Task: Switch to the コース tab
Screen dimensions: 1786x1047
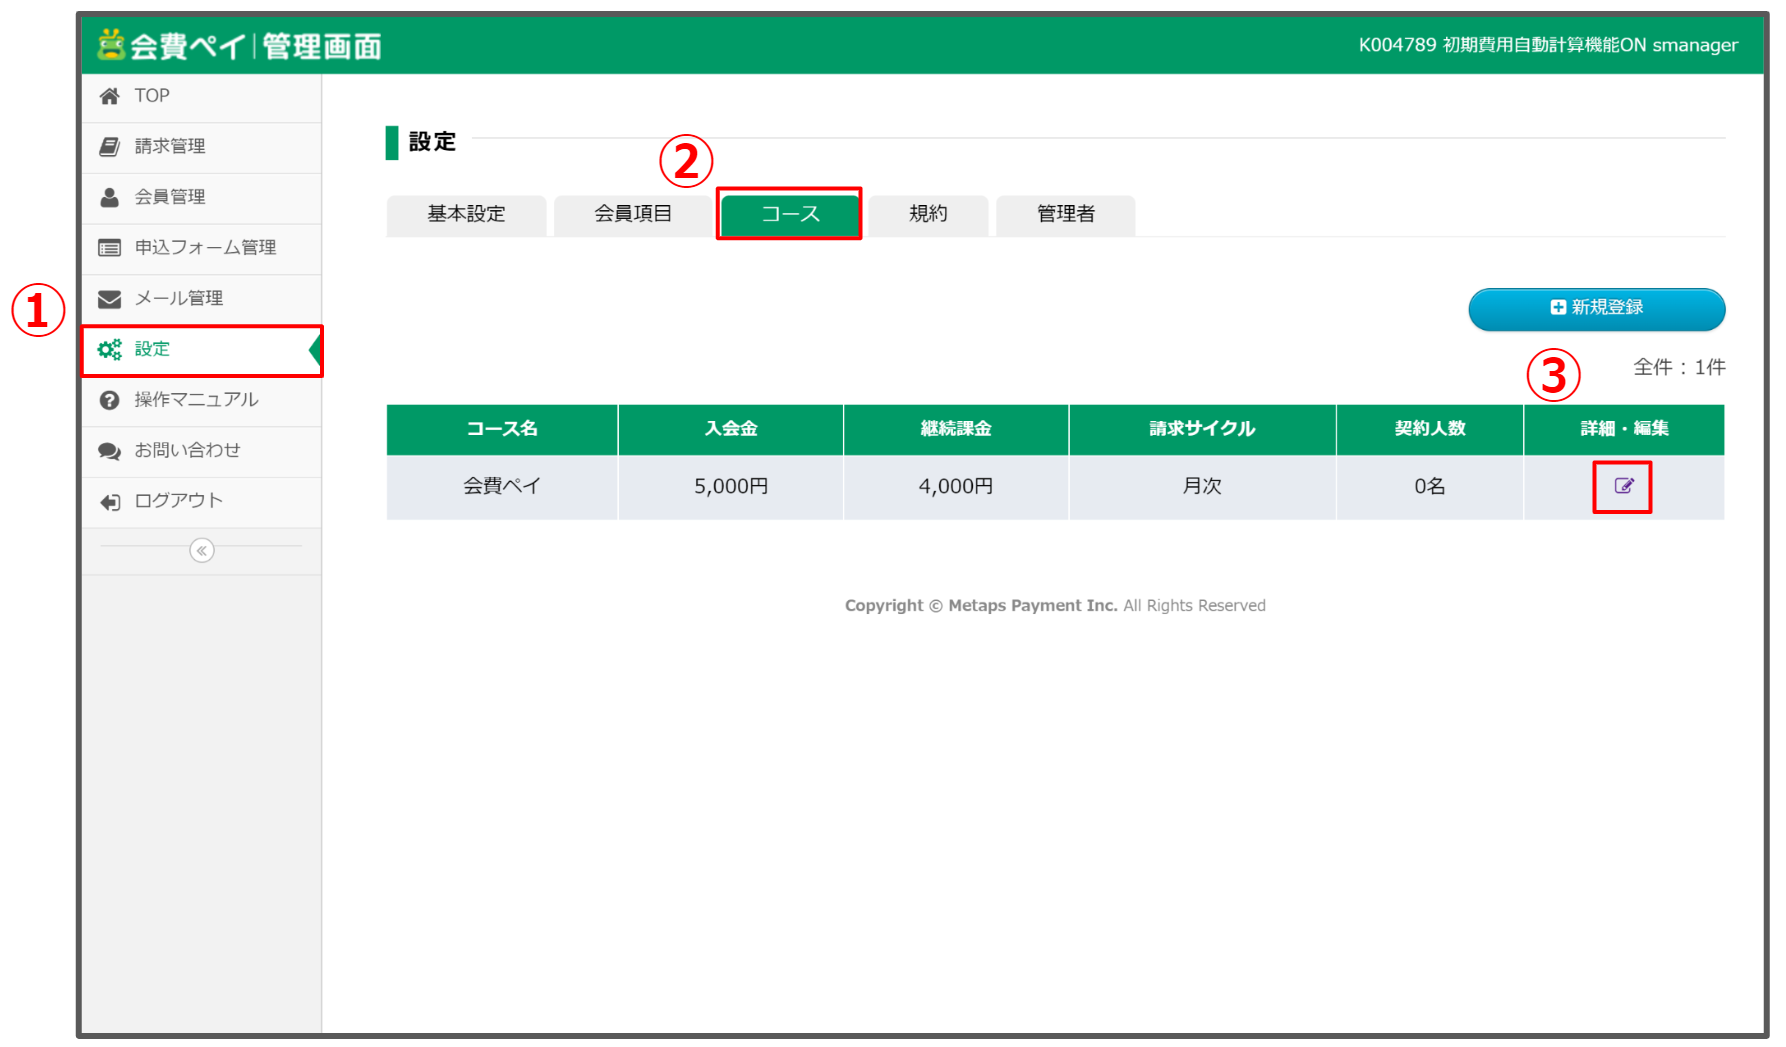Action: (789, 214)
